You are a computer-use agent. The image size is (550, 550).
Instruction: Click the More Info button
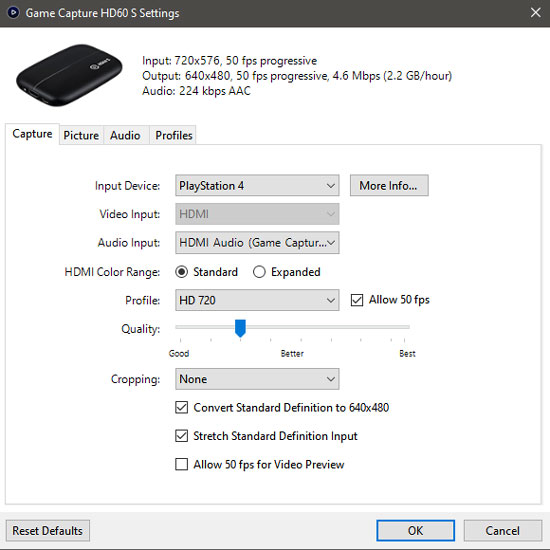coord(389,186)
